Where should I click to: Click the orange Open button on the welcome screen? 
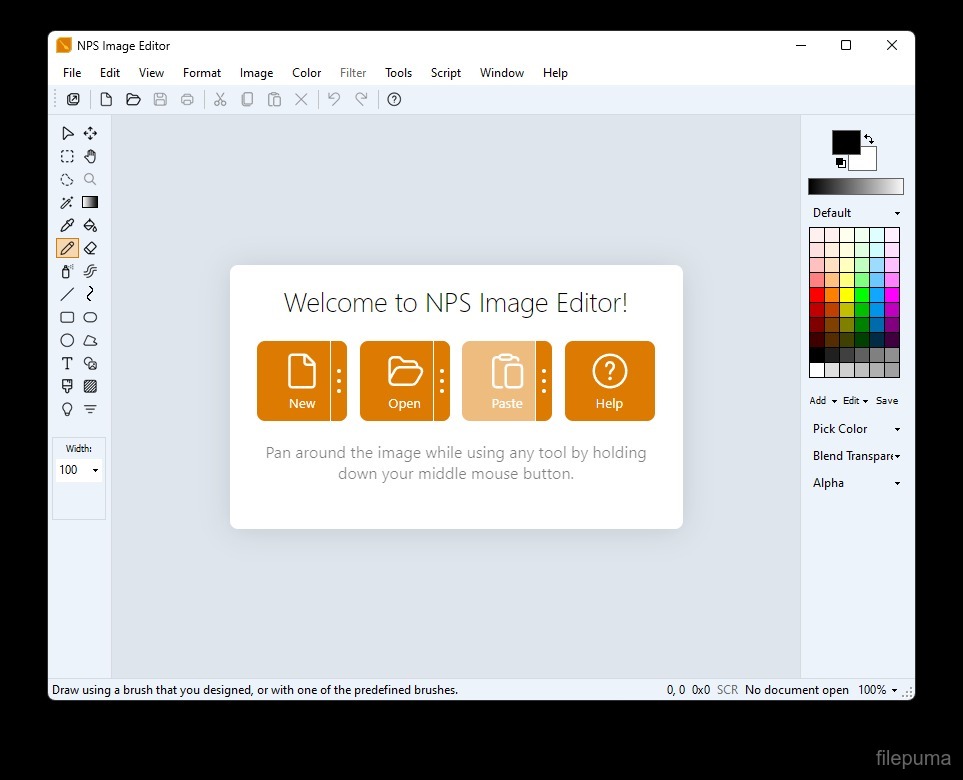[x=396, y=381]
